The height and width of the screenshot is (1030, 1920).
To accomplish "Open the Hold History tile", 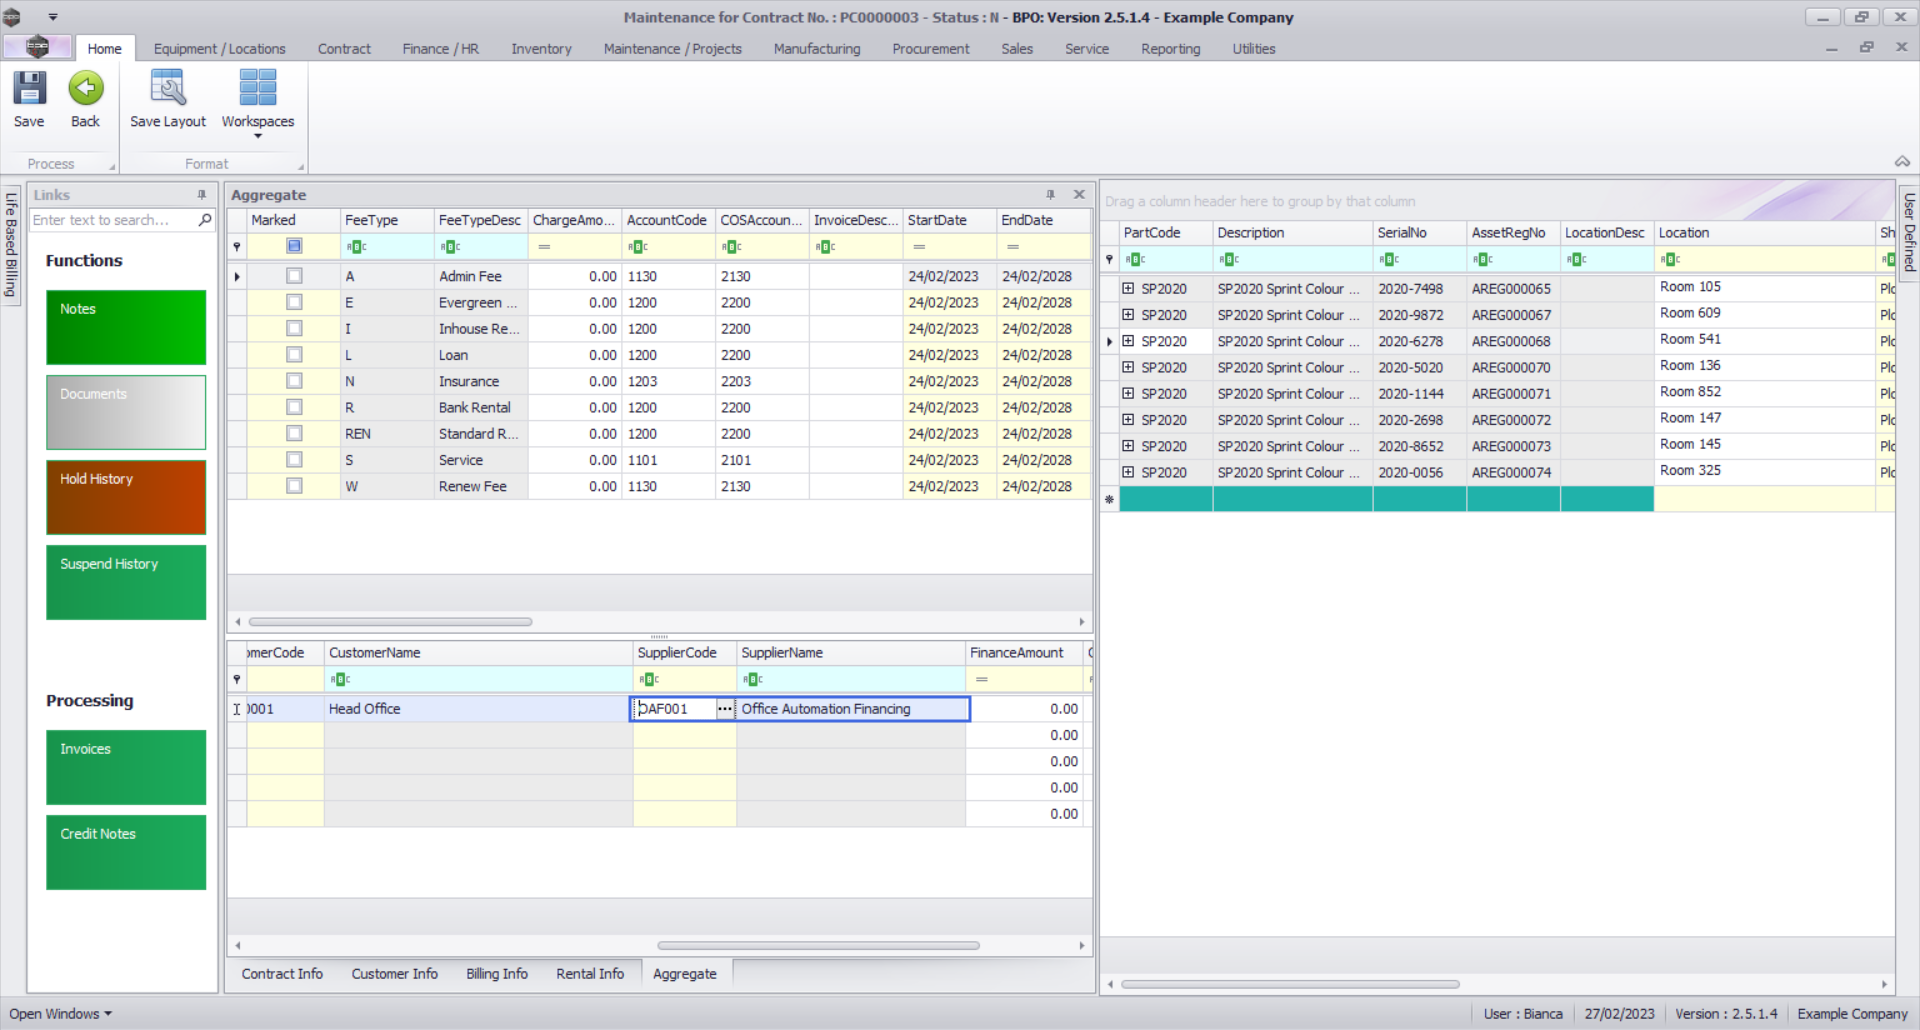I will coord(126,497).
